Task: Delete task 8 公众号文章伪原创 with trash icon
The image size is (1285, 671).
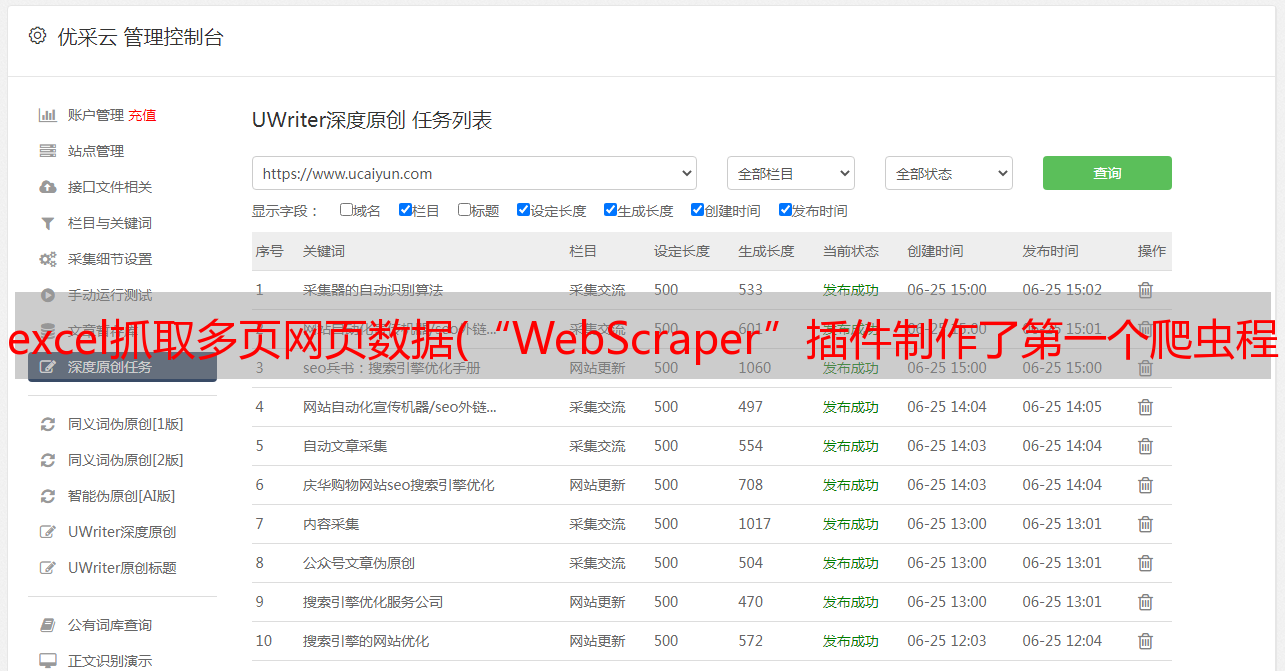Action: coord(1145,563)
